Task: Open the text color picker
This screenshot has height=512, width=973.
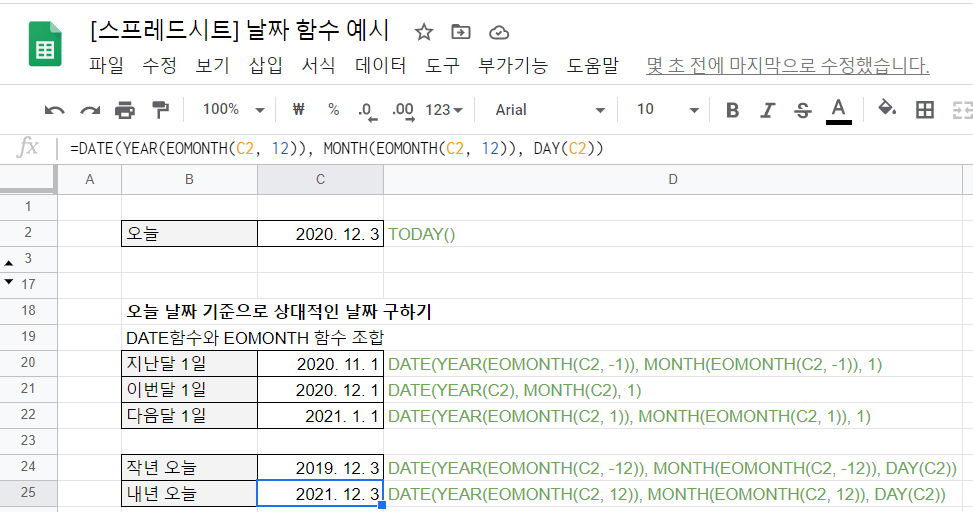Action: pyautogui.click(x=838, y=110)
